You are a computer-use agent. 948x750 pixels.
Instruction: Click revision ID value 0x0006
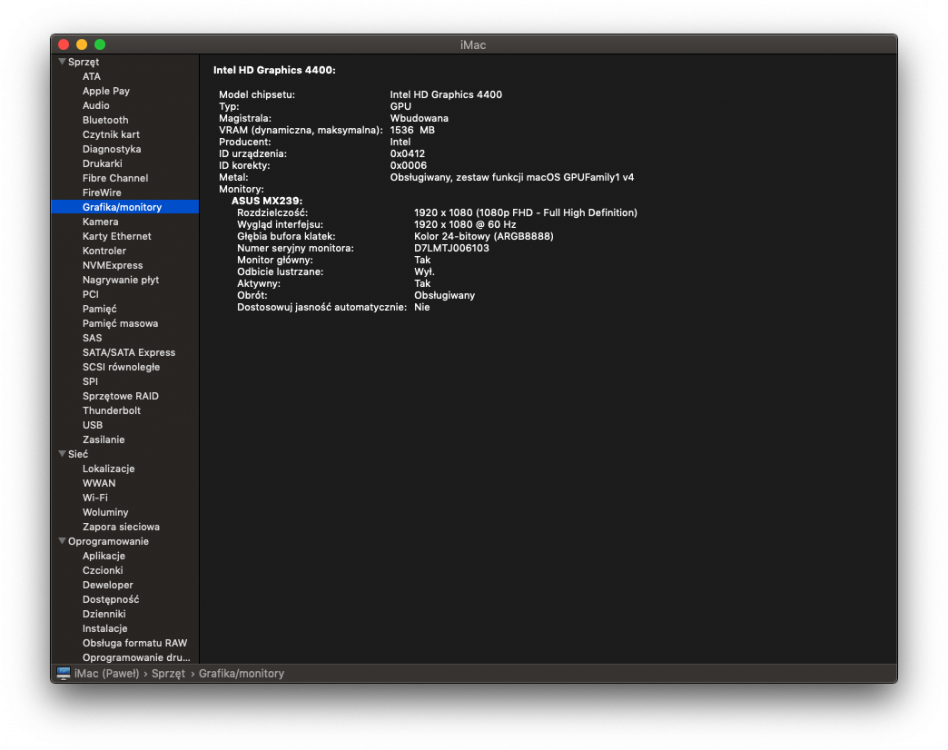pos(408,166)
